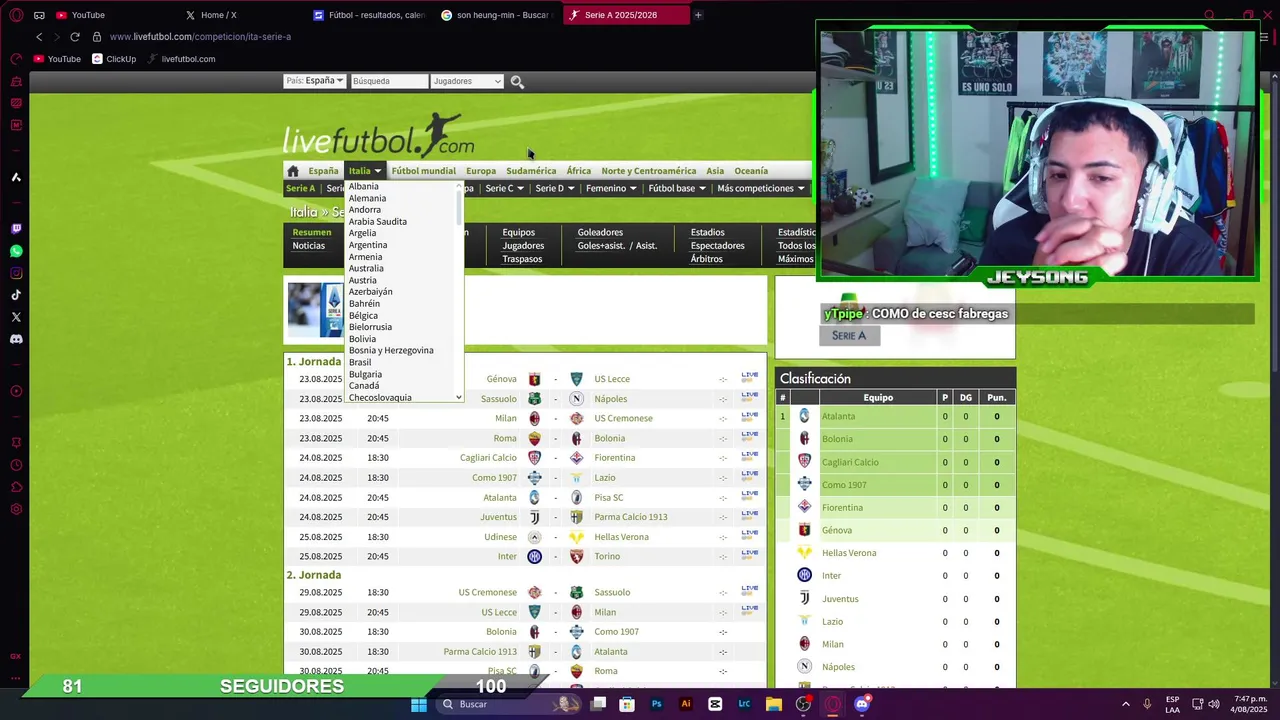1280x720 pixels.
Task: Reload the page with the refresh icon
Action: pos(75,37)
